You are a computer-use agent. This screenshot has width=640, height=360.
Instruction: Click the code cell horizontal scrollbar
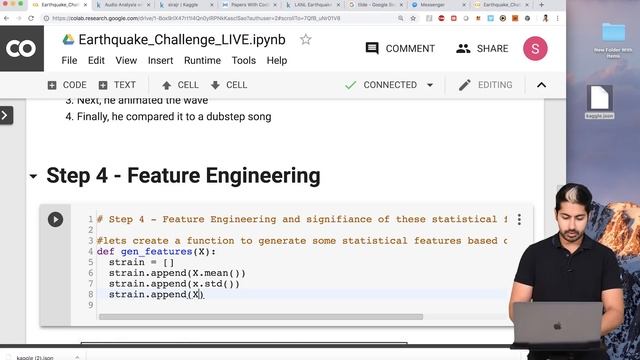coord(261,317)
